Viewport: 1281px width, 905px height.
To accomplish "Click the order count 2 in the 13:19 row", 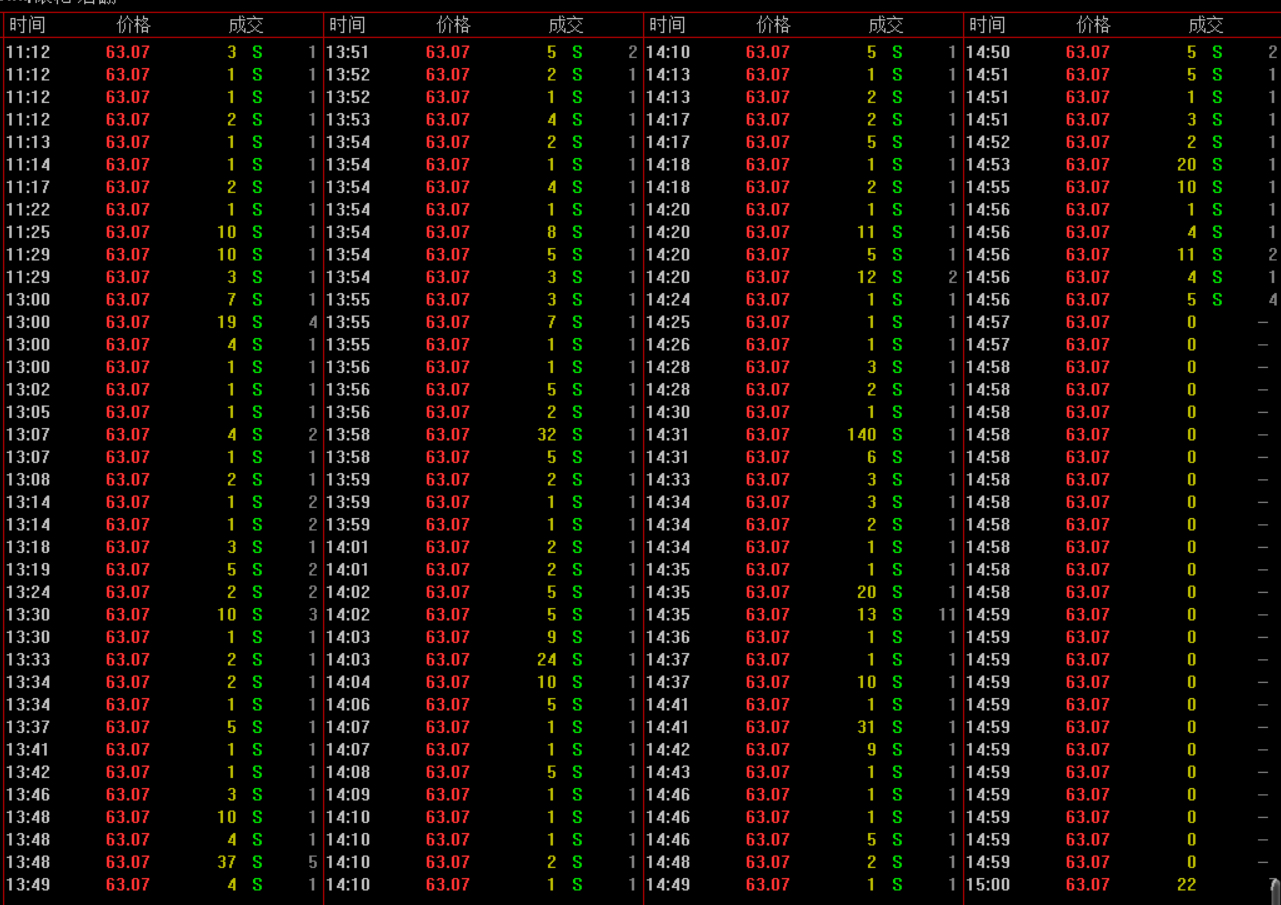I will [x=312, y=570].
